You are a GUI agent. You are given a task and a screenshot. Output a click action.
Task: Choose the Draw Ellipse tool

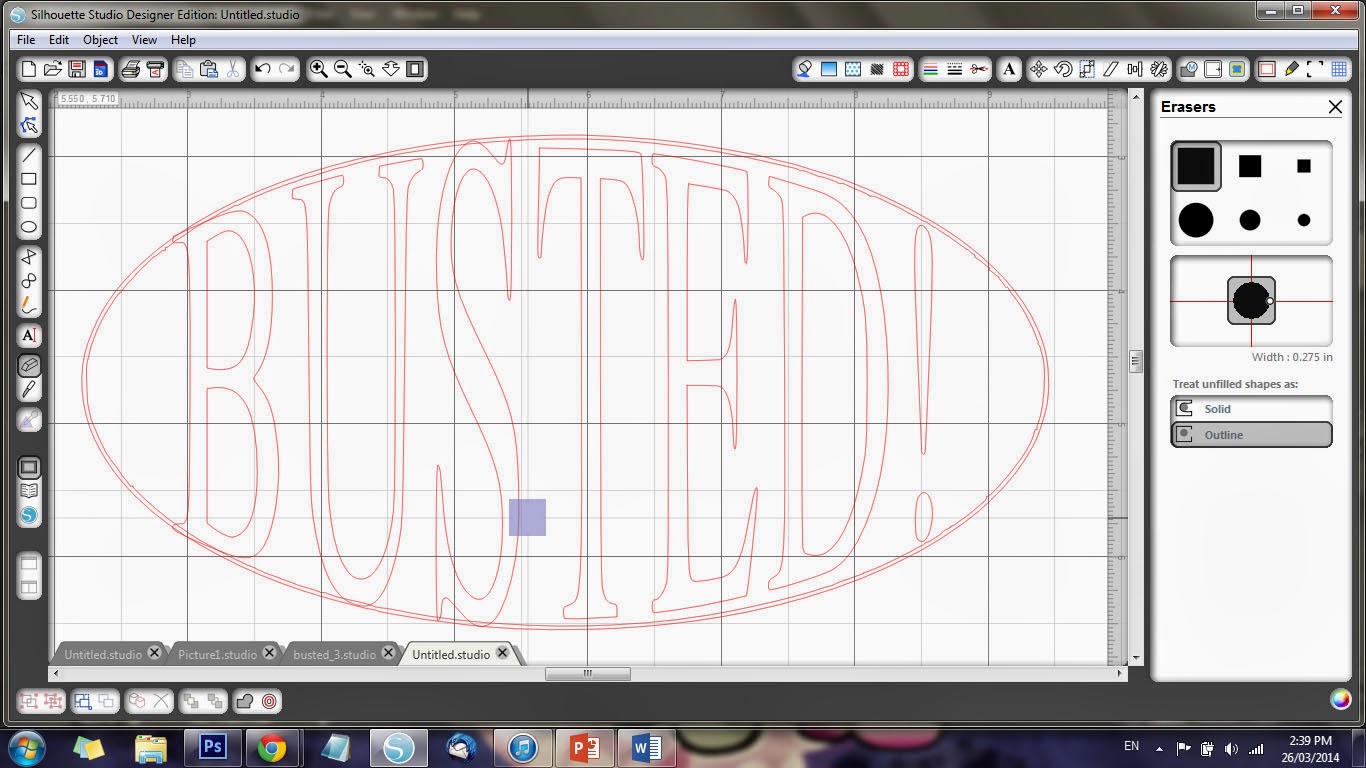(29, 227)
